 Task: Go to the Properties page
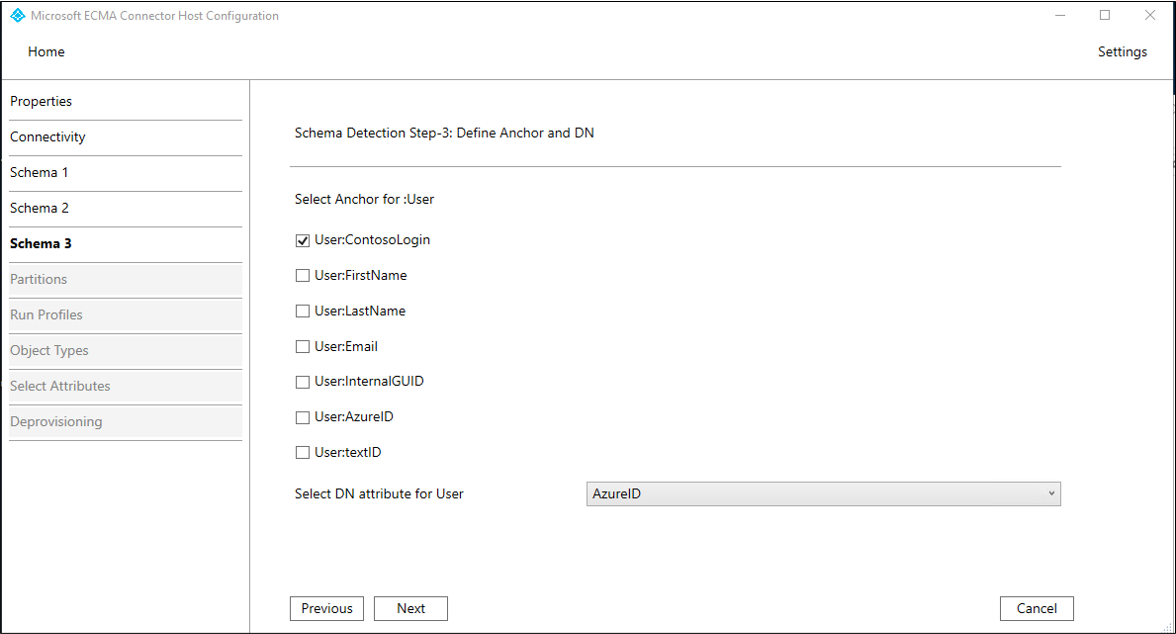41,102
